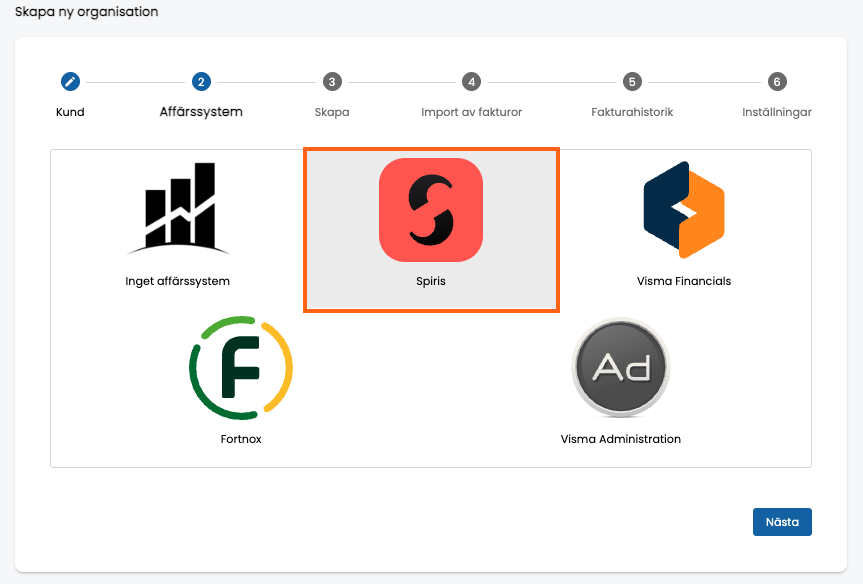The height and width of the screenshot is (584, 863).
Task: Choose the red Spiris logo
Action: pyautogui.click(x=431, y=210)
